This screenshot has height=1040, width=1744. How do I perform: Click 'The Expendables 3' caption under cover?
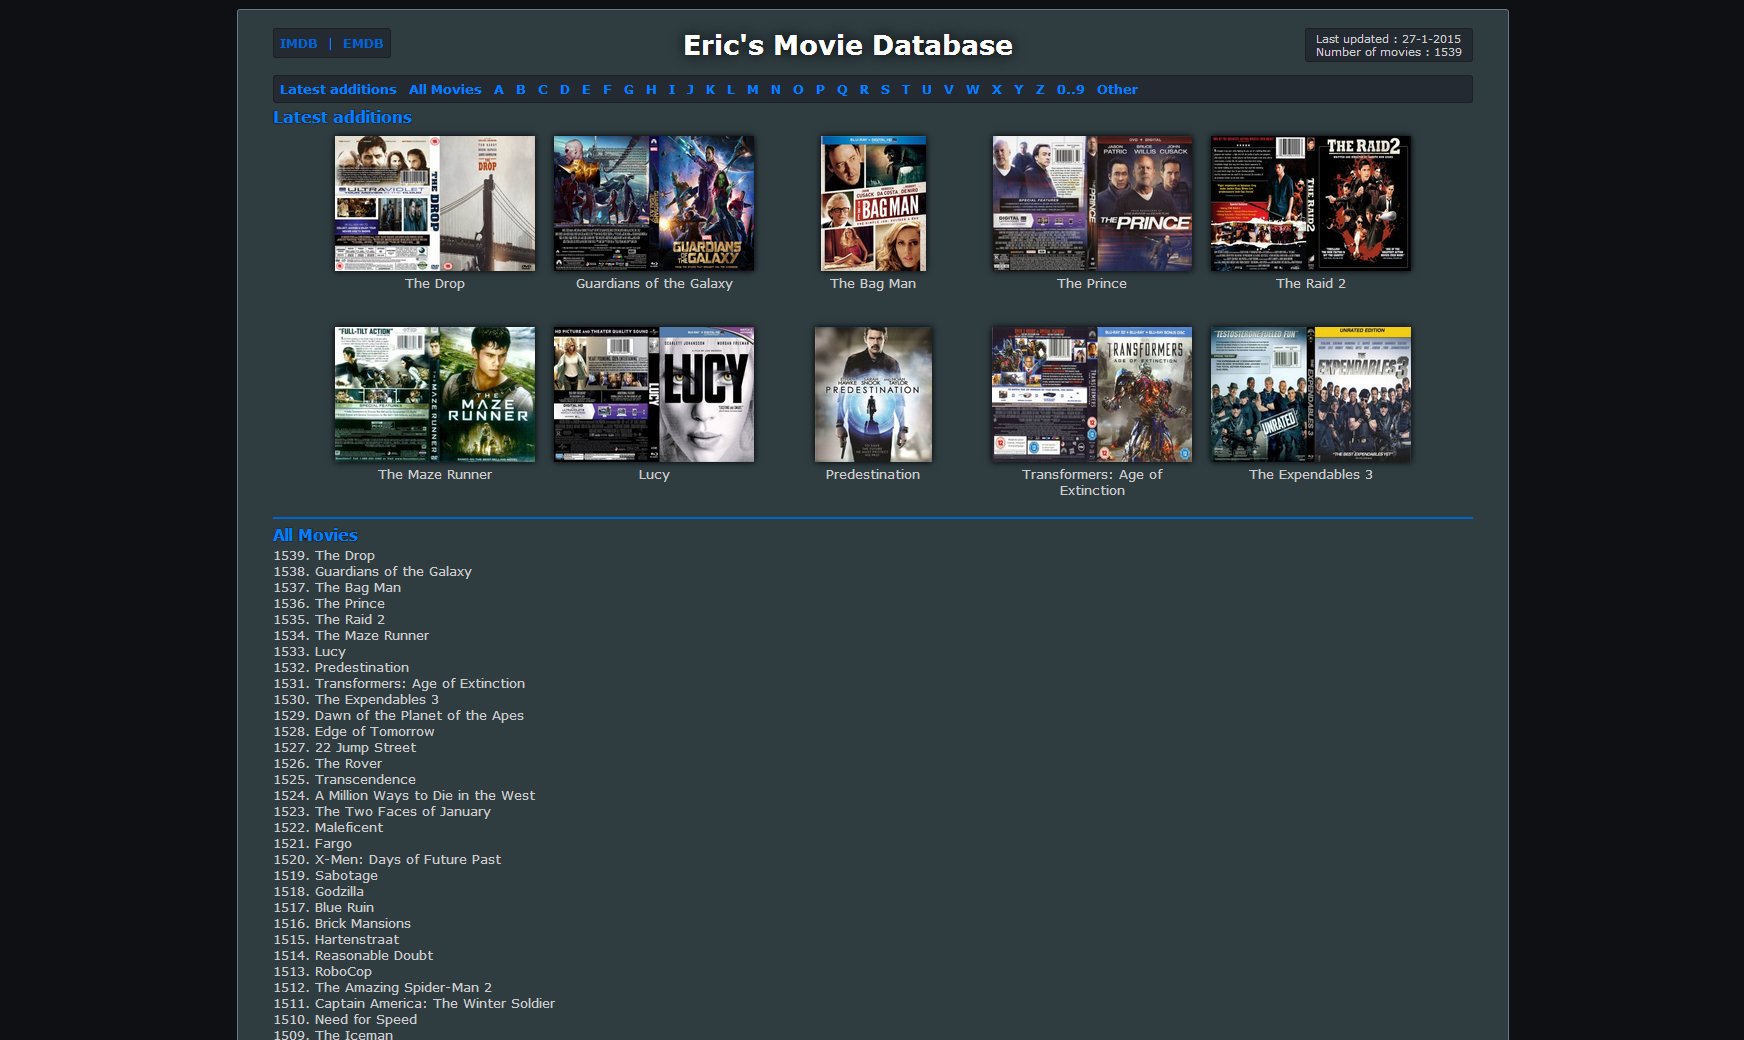pyautogui.click(x=1311, y=475)
